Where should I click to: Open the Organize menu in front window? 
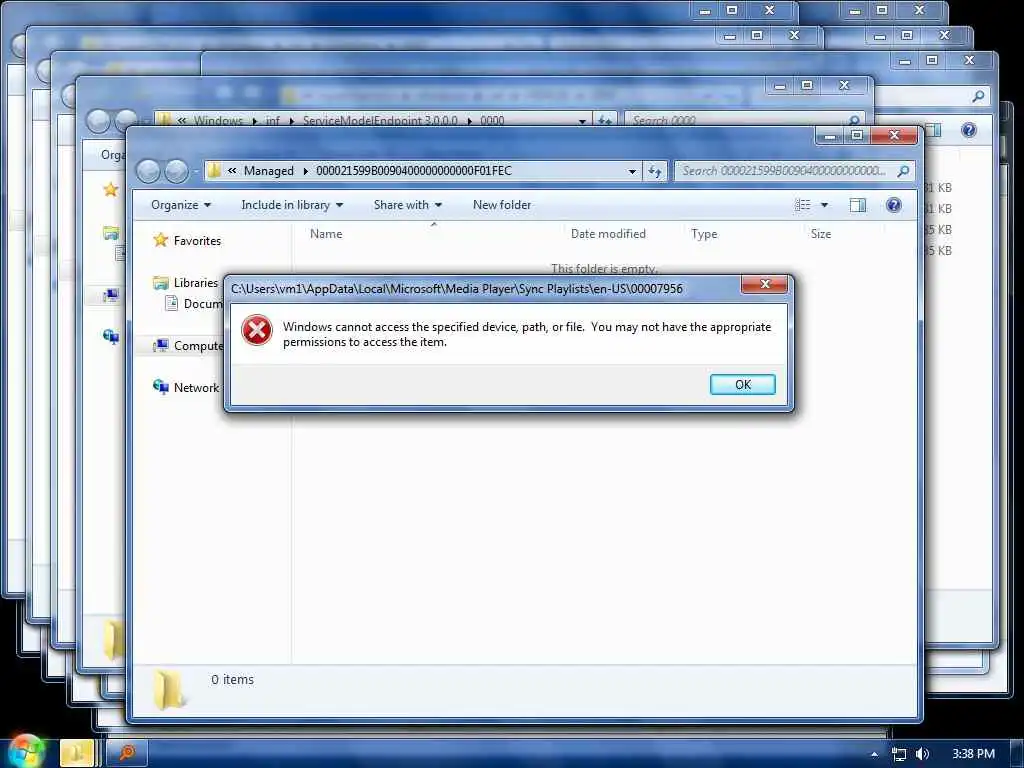click(181, 205)
